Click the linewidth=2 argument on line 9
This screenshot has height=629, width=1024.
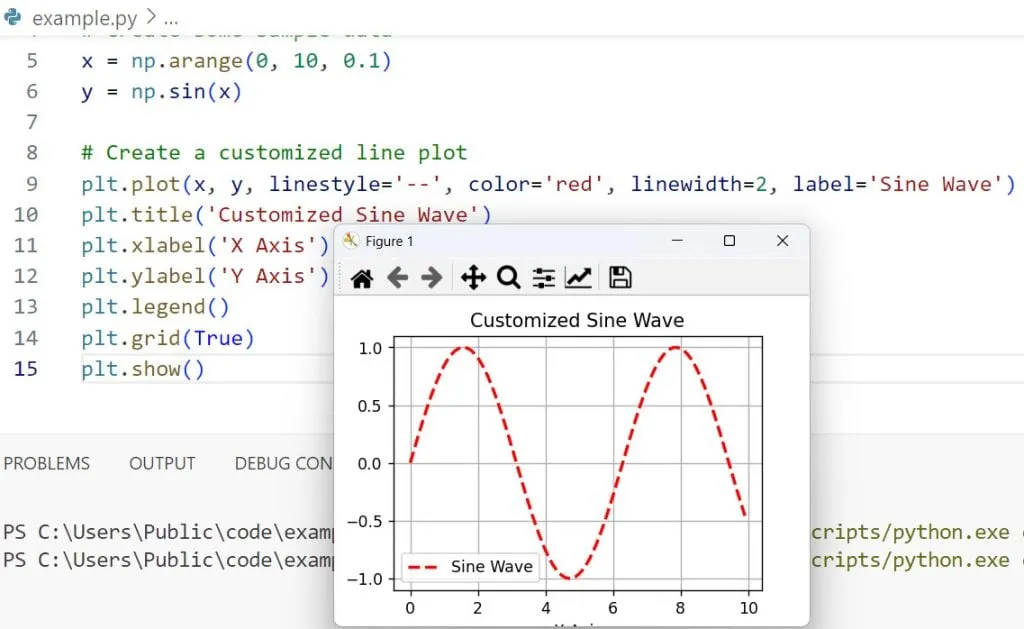click(698, 184)
